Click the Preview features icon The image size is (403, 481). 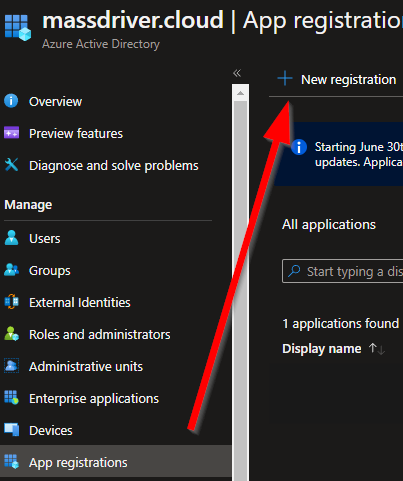click(x=11, y=133)
